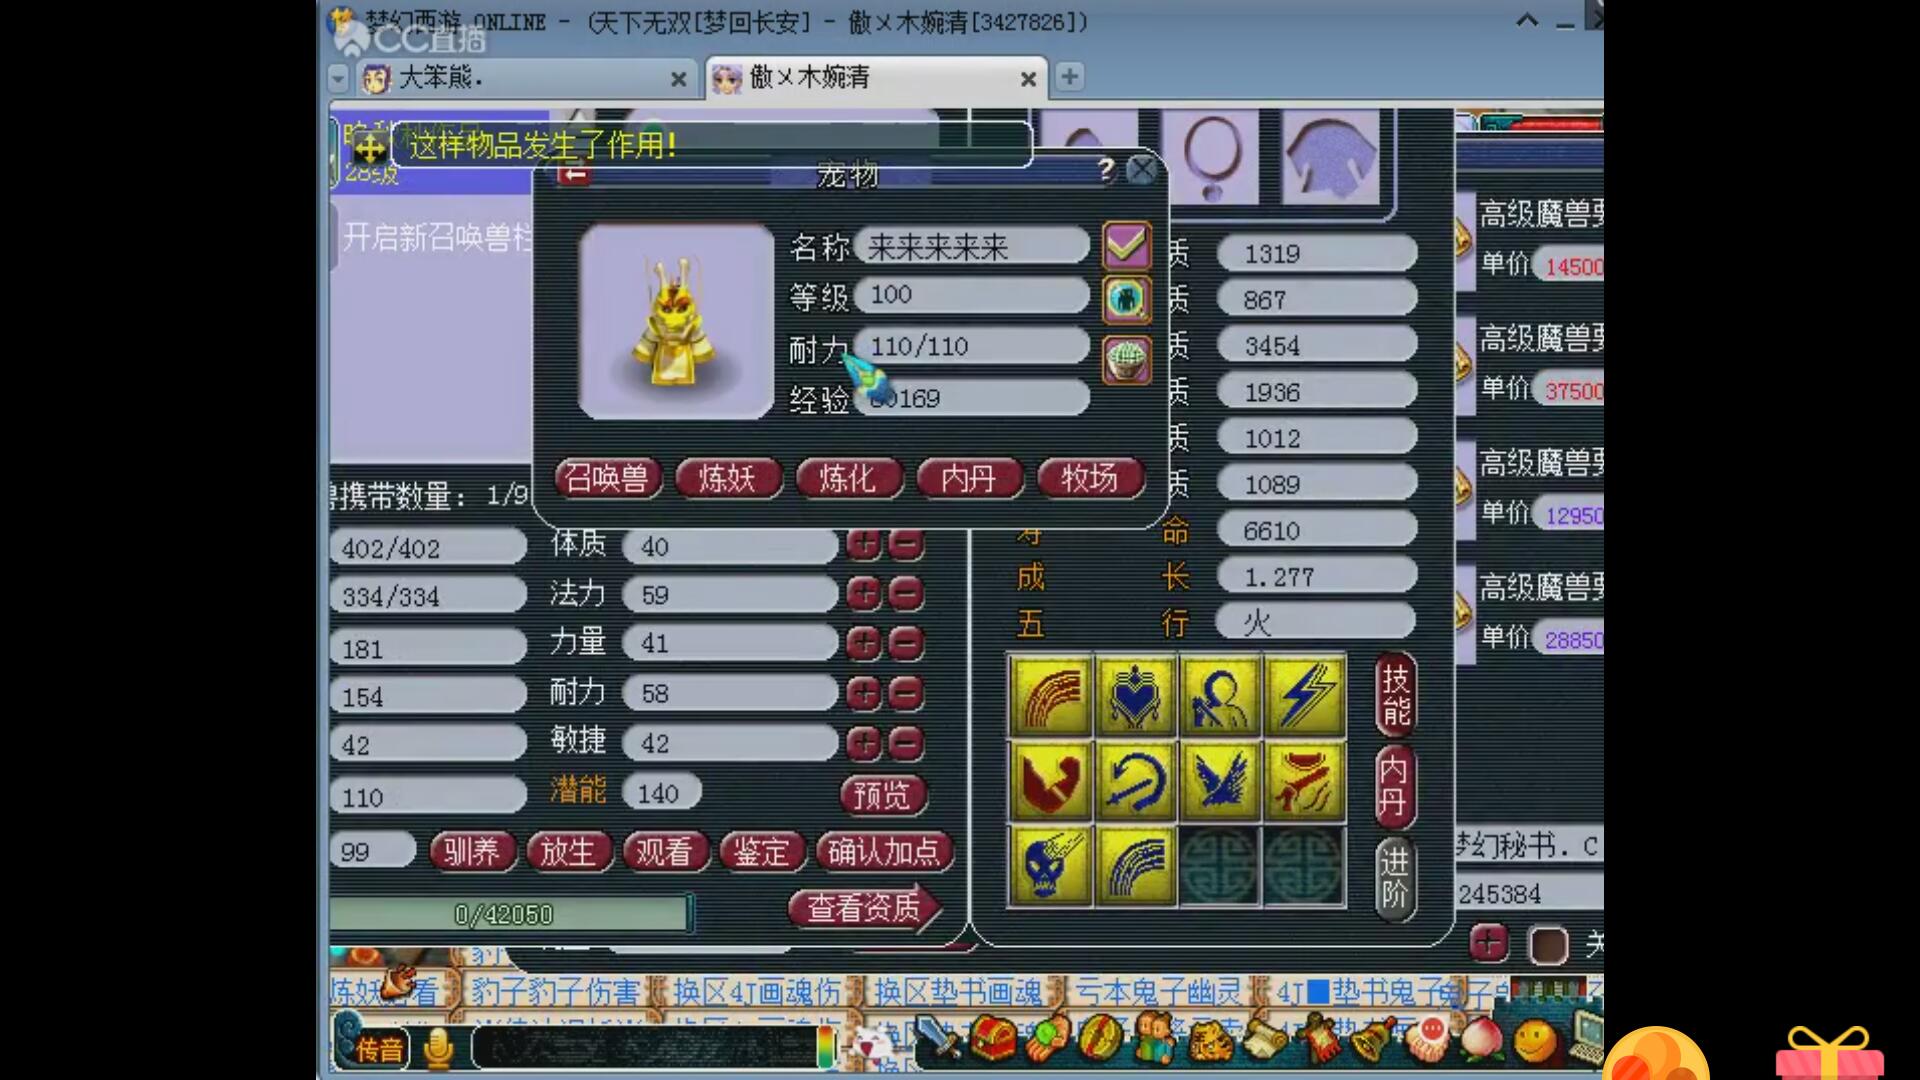Increase 体质 with its plus button
Image resolution: width=1920 pixels, height=1080 pixels.
click(x=864, y=545)
